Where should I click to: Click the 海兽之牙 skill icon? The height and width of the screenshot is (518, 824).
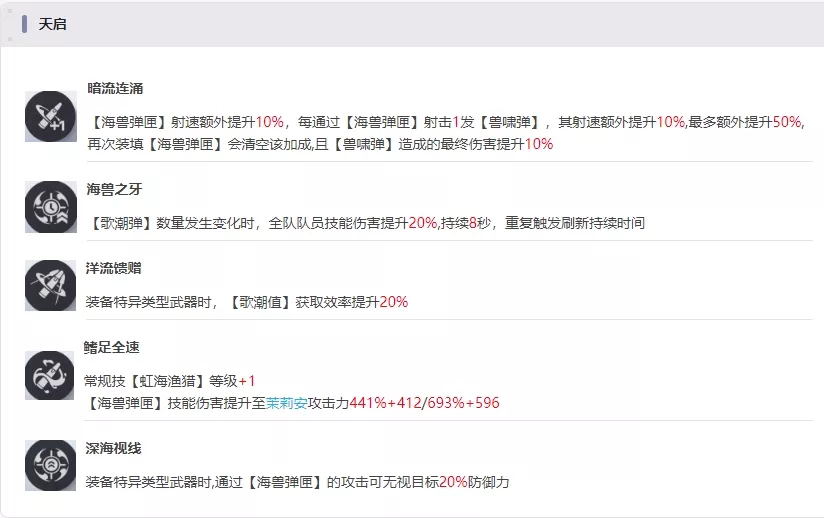[50, 207]
